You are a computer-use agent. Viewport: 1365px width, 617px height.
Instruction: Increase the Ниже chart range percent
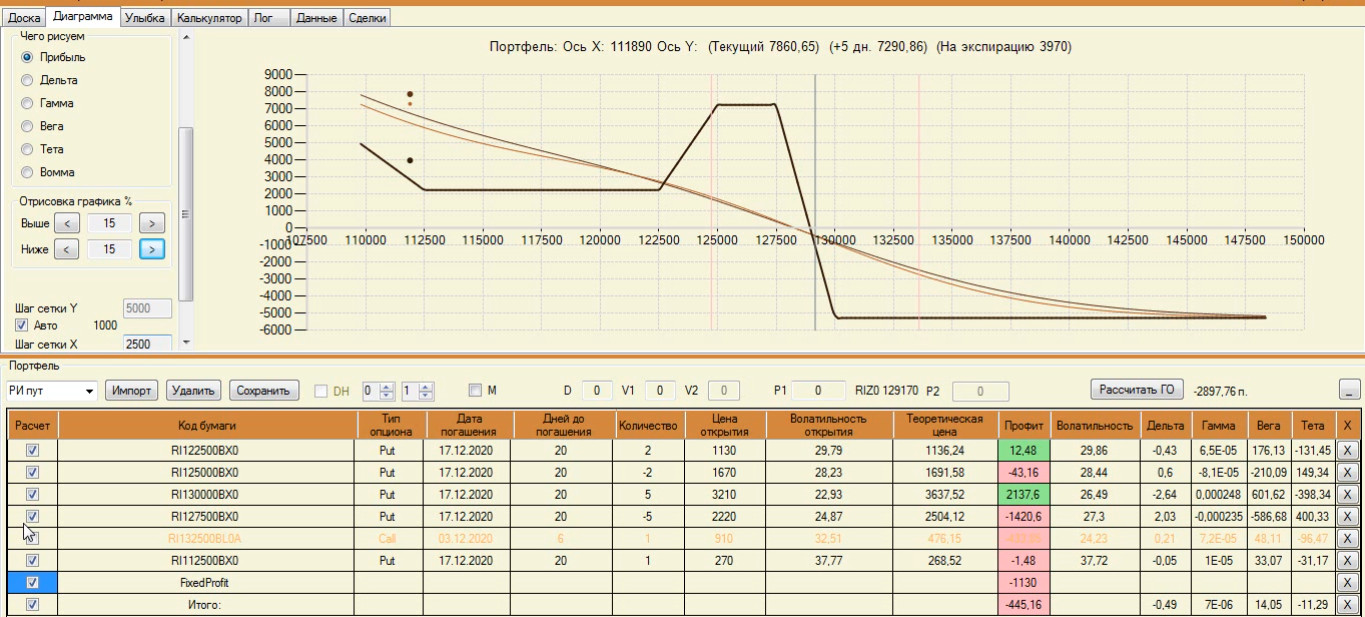tap(152, 249)
